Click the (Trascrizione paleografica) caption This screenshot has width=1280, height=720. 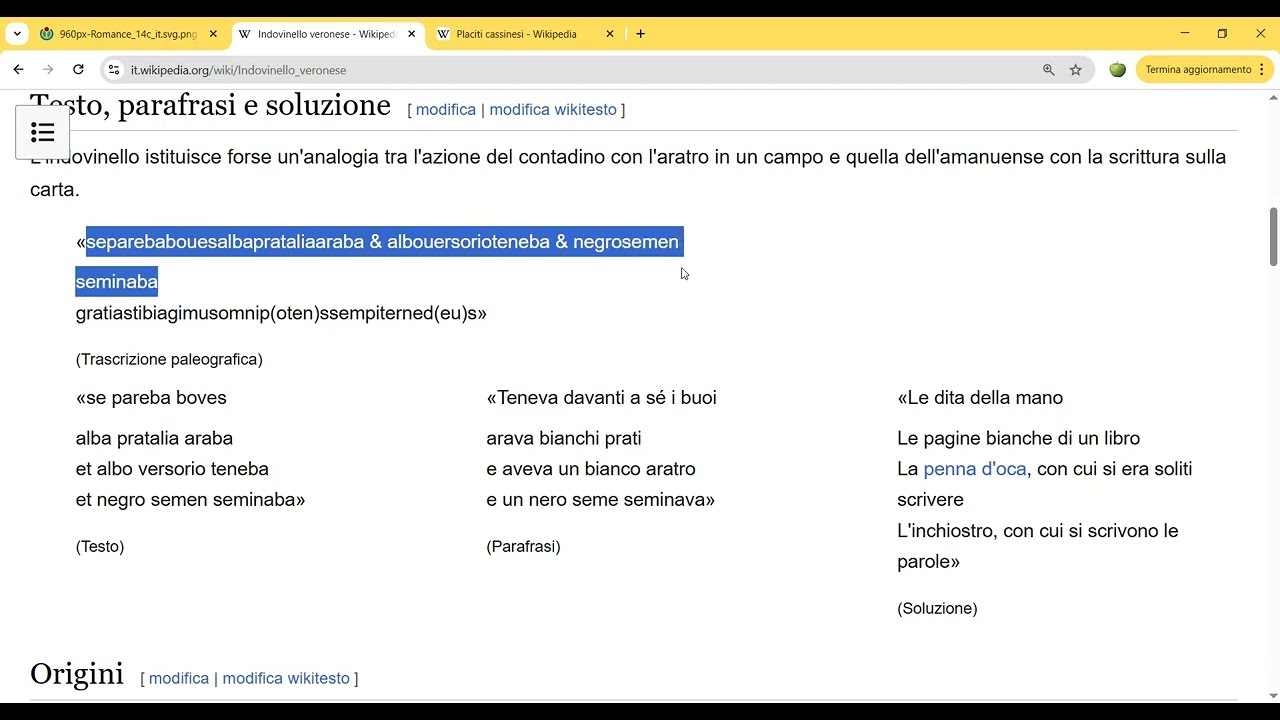(169, 359)
